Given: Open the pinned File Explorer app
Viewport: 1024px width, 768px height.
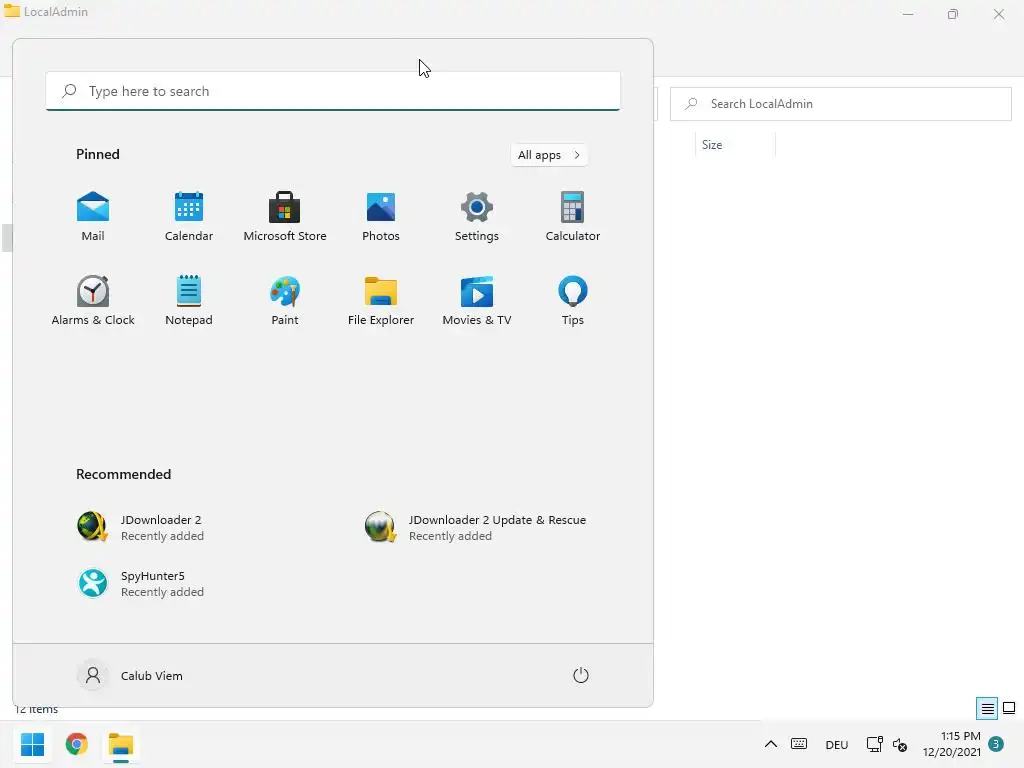Looking at the screenshot, I should coord(381,300).
